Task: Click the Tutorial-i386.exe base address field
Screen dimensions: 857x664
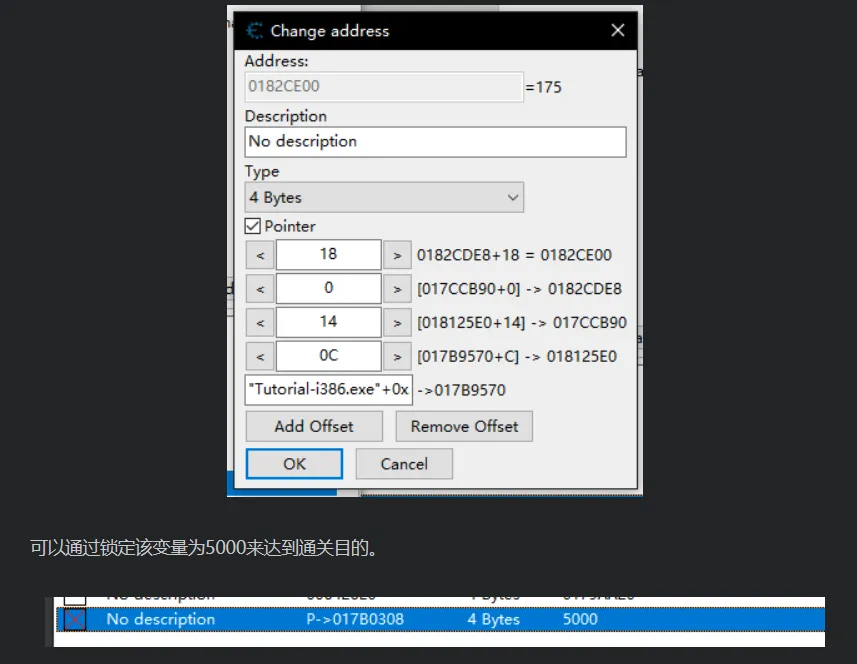Action: pos(328,390)
